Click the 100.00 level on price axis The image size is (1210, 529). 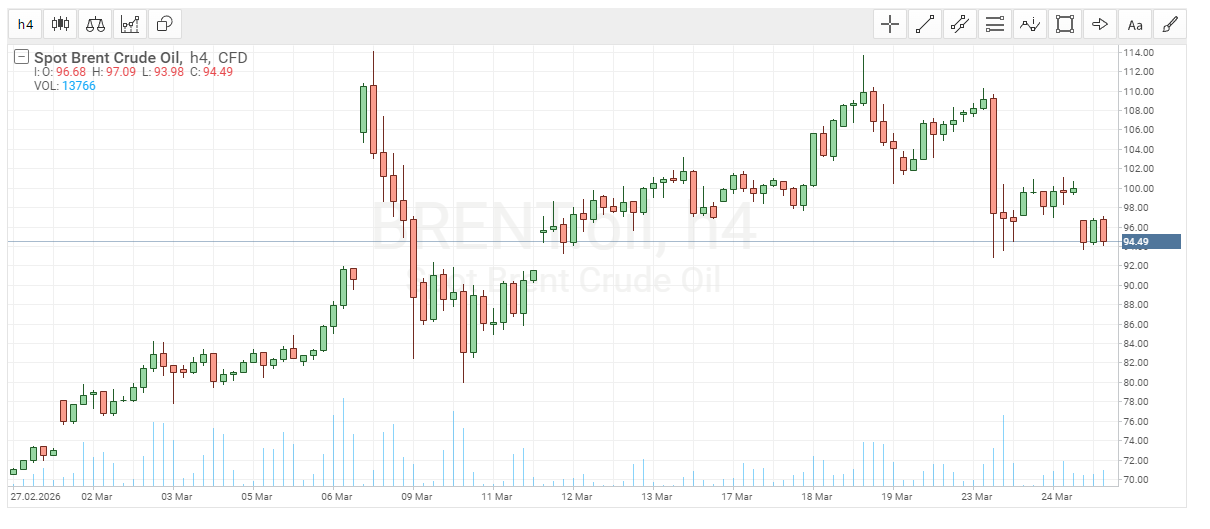[1138, 188]
